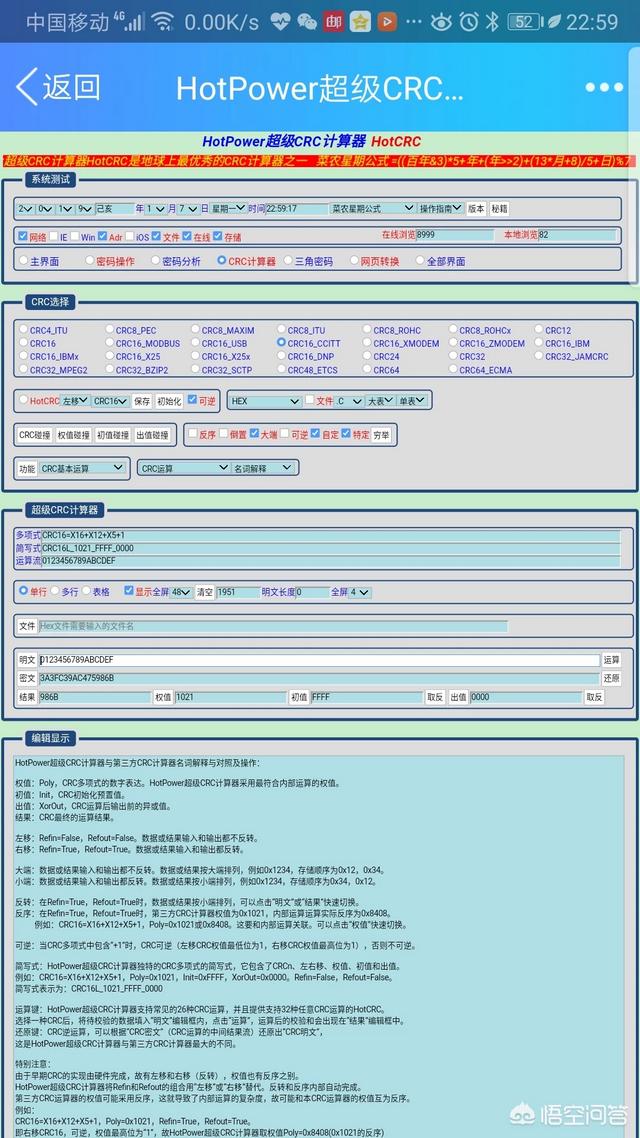Open the 大表 dropdown
The width and height of the screenshot is (640, 1138).
380,401
